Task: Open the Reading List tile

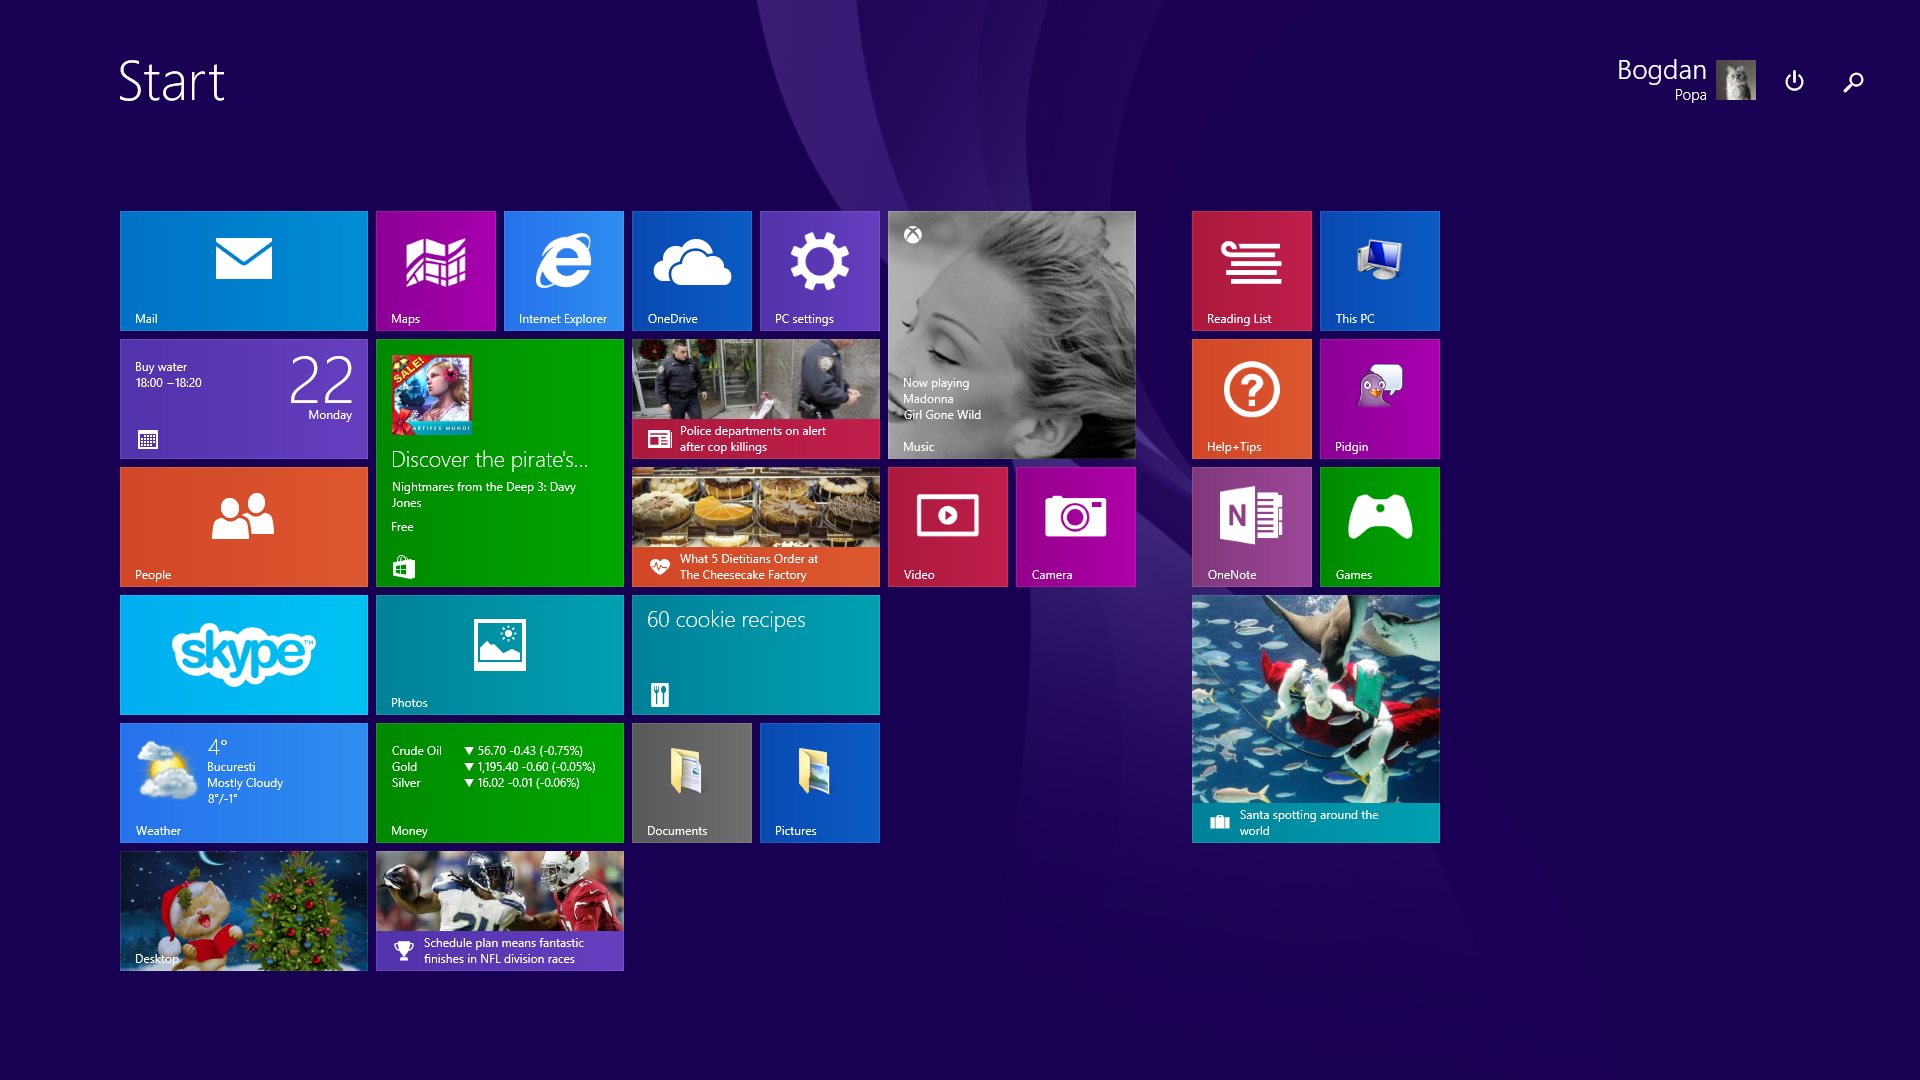Action: tap(1252, 271)
